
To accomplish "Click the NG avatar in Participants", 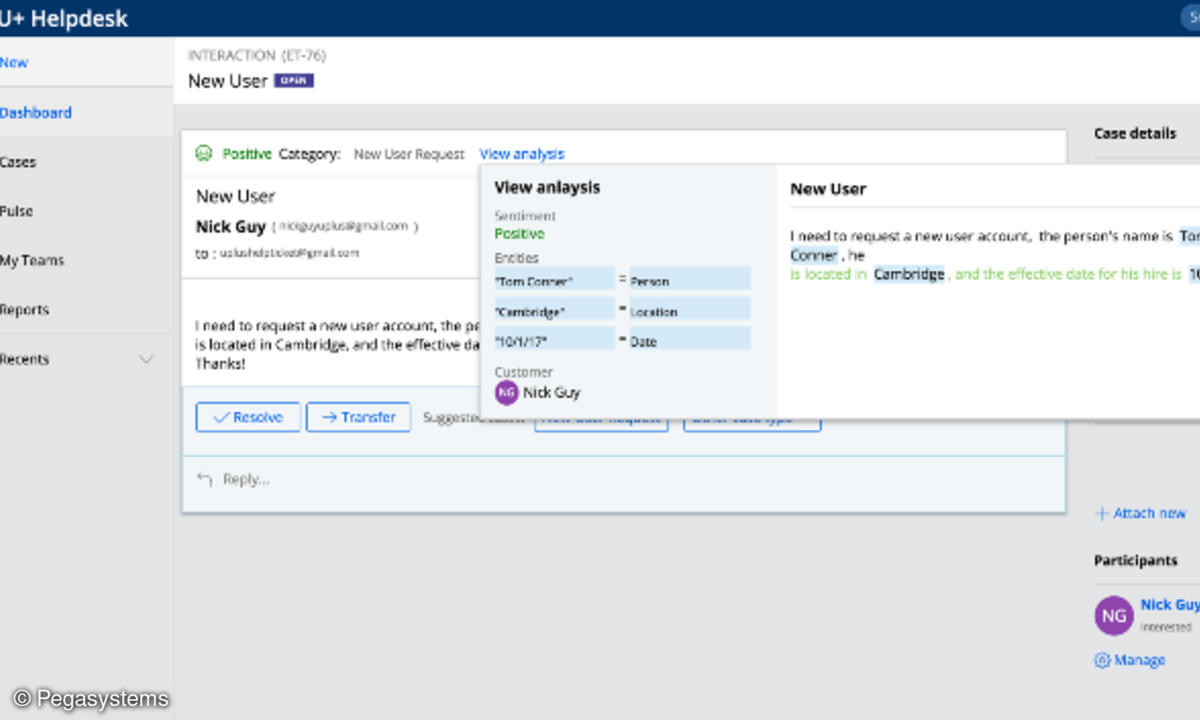I will (x=1113, y=616).
